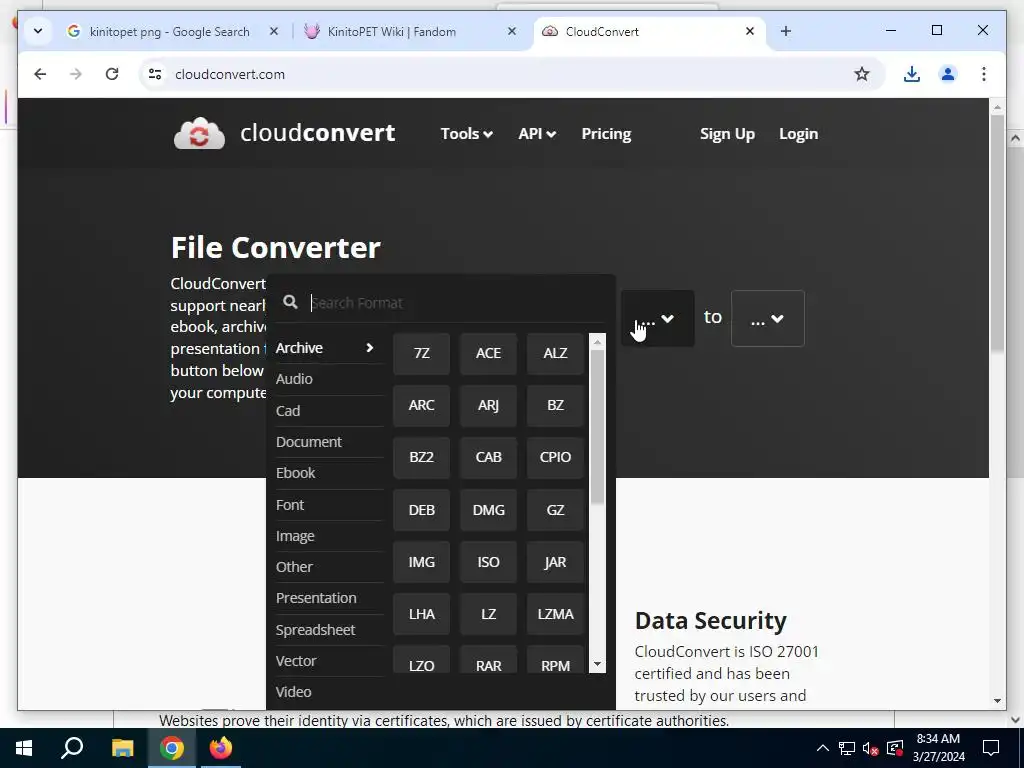Show hidden tray icons chevron

click(823, 748)
